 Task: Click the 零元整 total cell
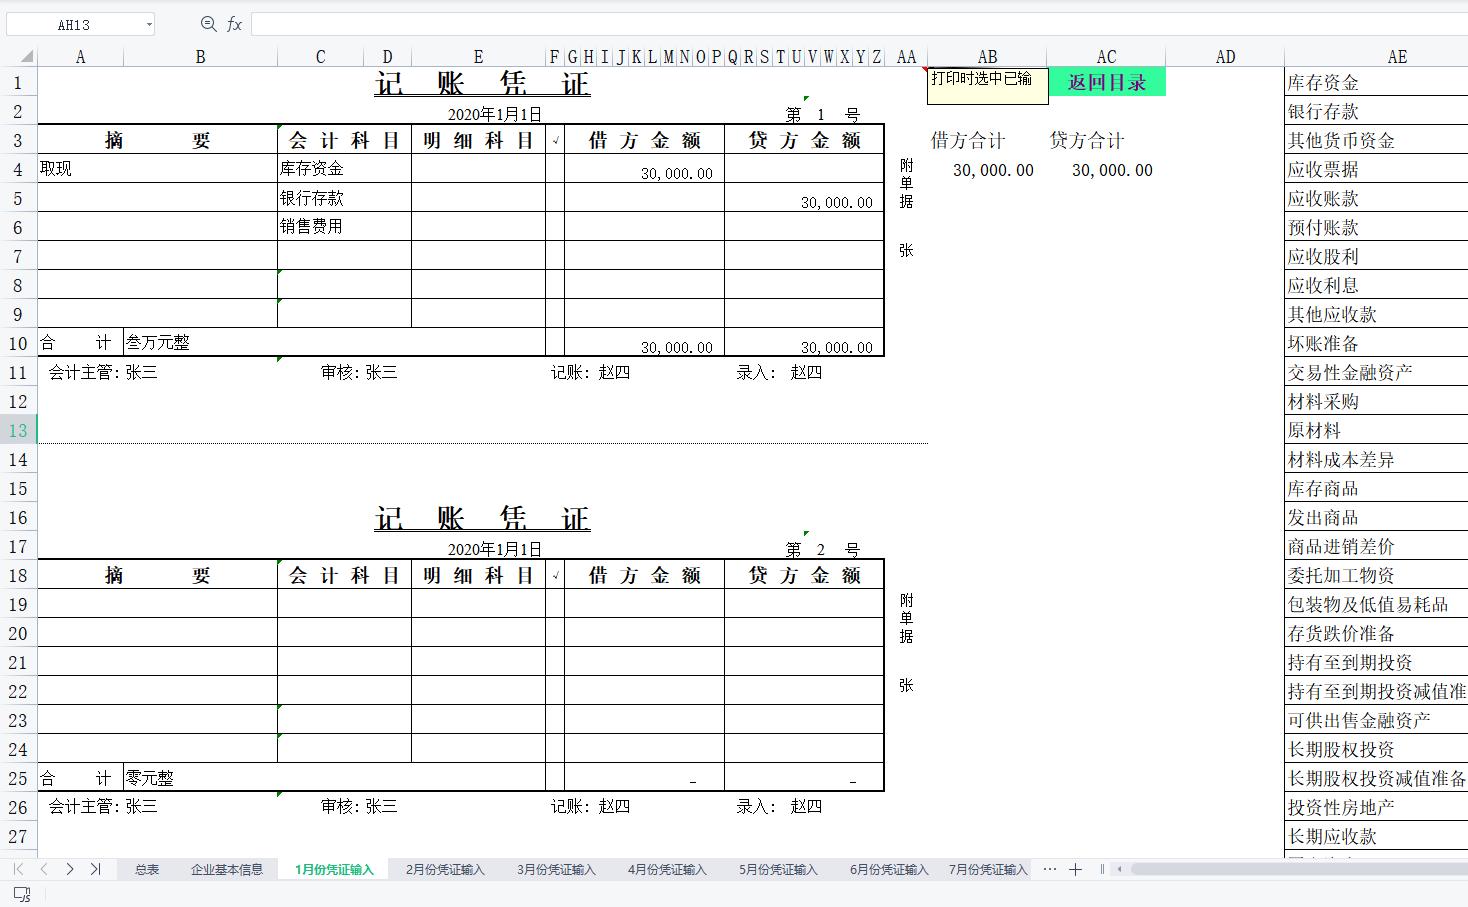335,777
